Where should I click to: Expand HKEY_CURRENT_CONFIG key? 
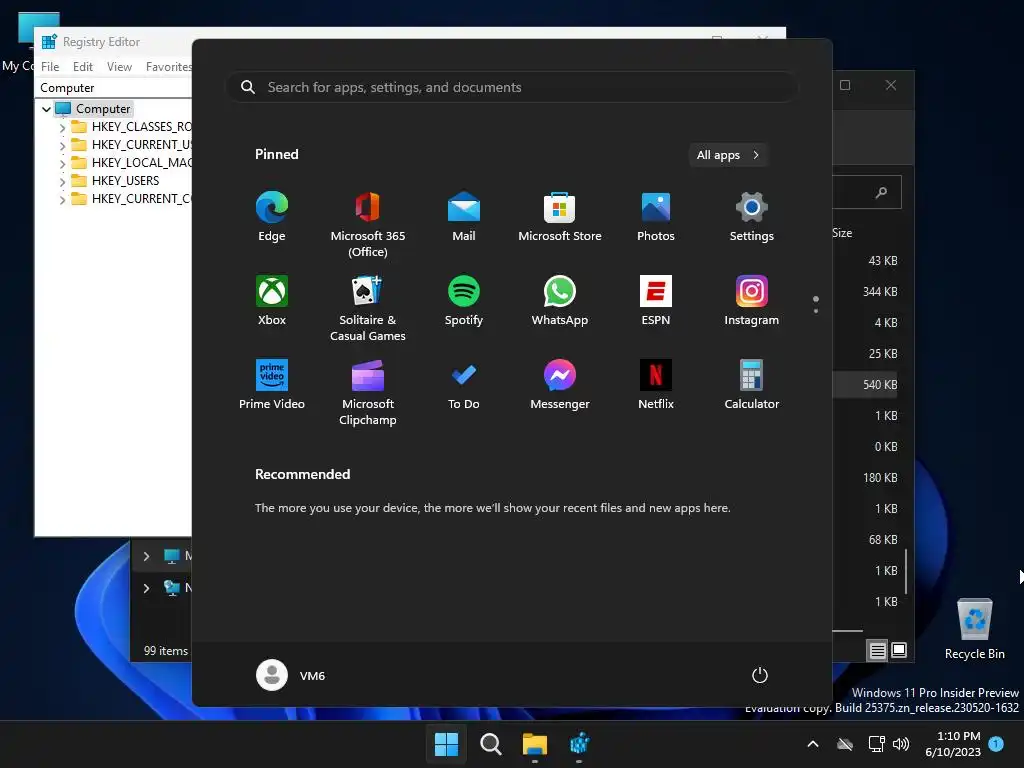62,199
